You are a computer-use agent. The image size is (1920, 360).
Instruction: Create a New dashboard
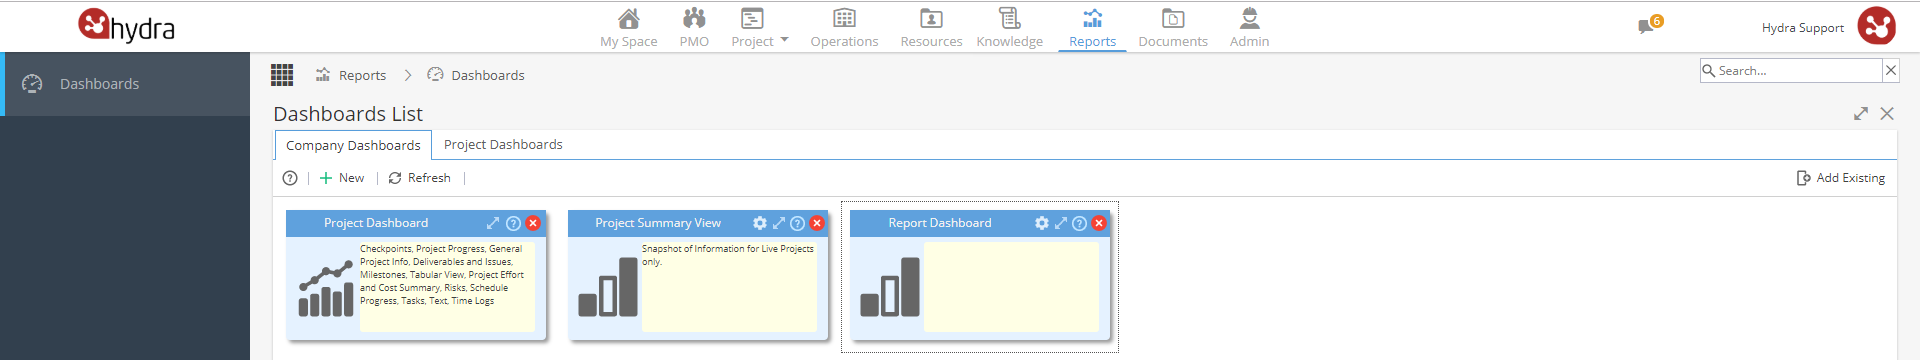click(342, 178)
